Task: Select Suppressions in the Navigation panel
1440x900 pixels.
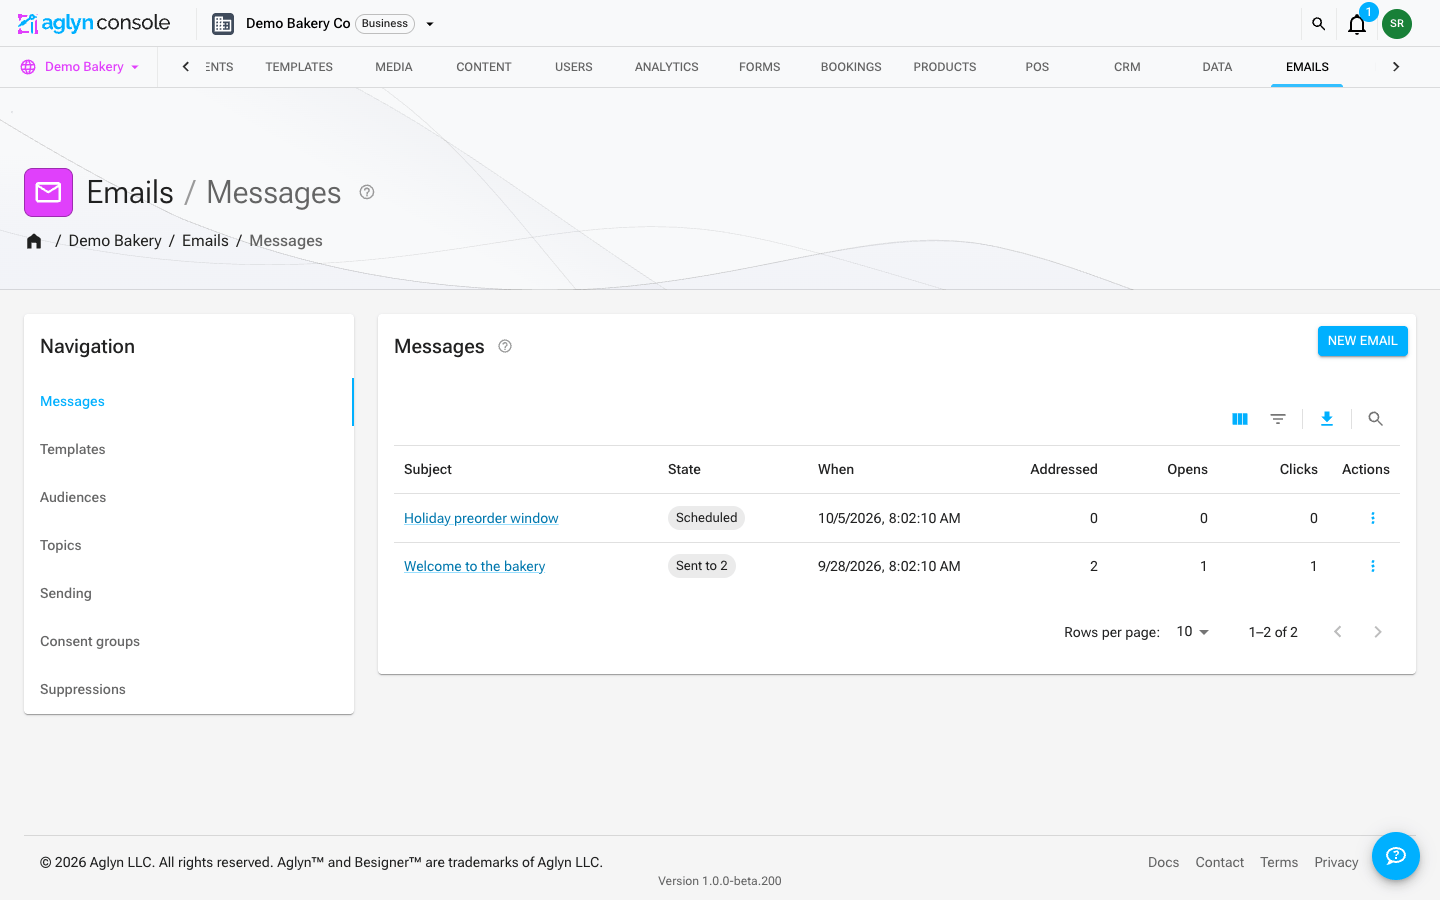Action: coord(189,689)
